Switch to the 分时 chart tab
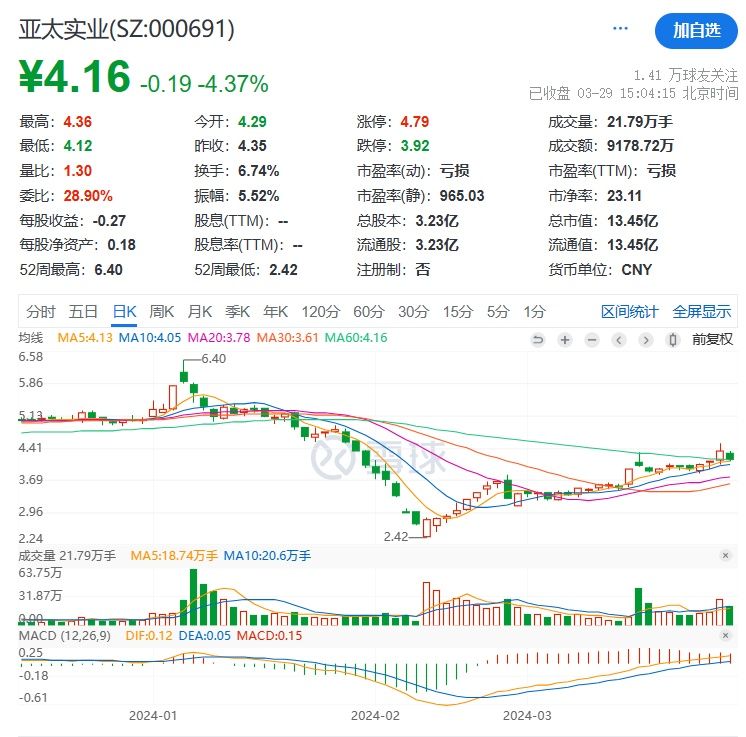Image resolution: width=746 pixels, height=737 pixels. (40, 312)
